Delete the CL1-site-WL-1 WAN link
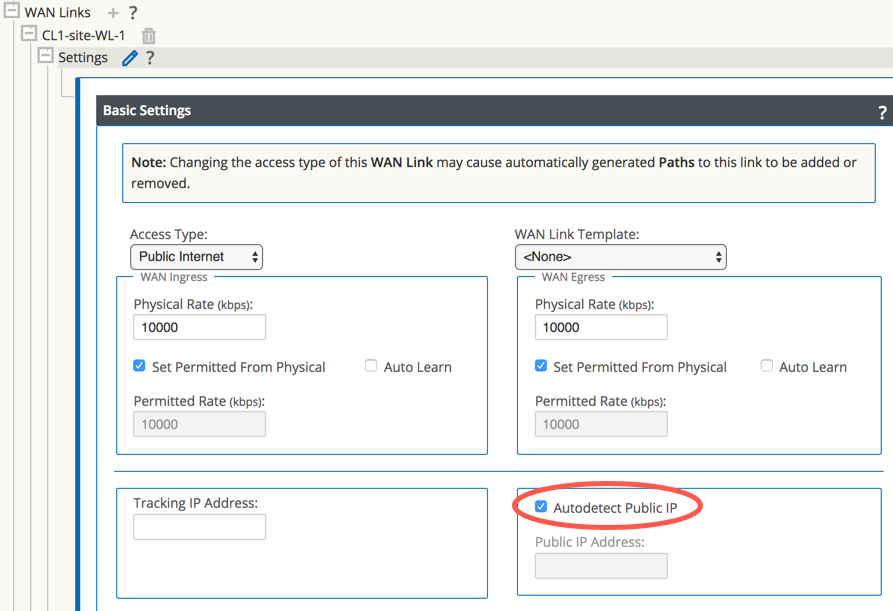Viewport: 893px width, 611px height. 149,36
